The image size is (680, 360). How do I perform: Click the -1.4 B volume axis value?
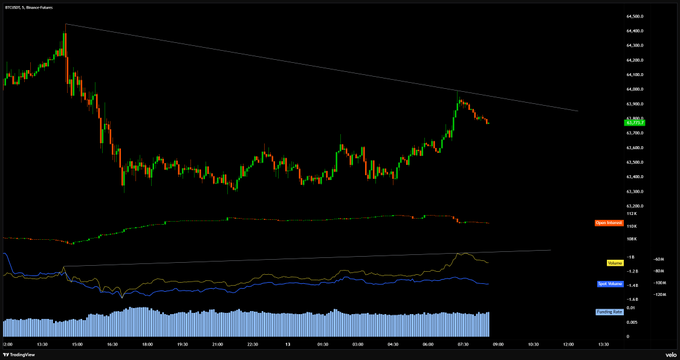[632, 285]
